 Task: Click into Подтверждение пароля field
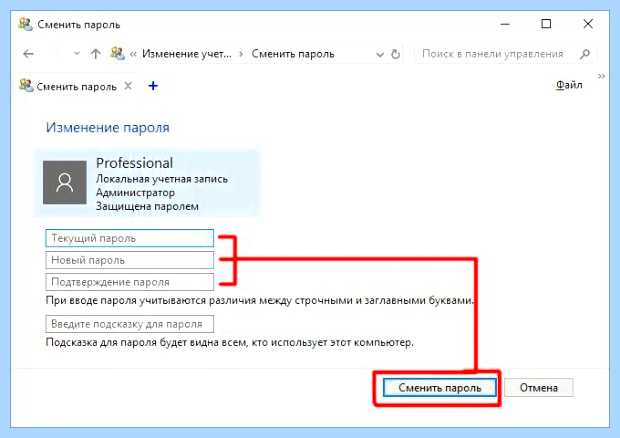130,282
